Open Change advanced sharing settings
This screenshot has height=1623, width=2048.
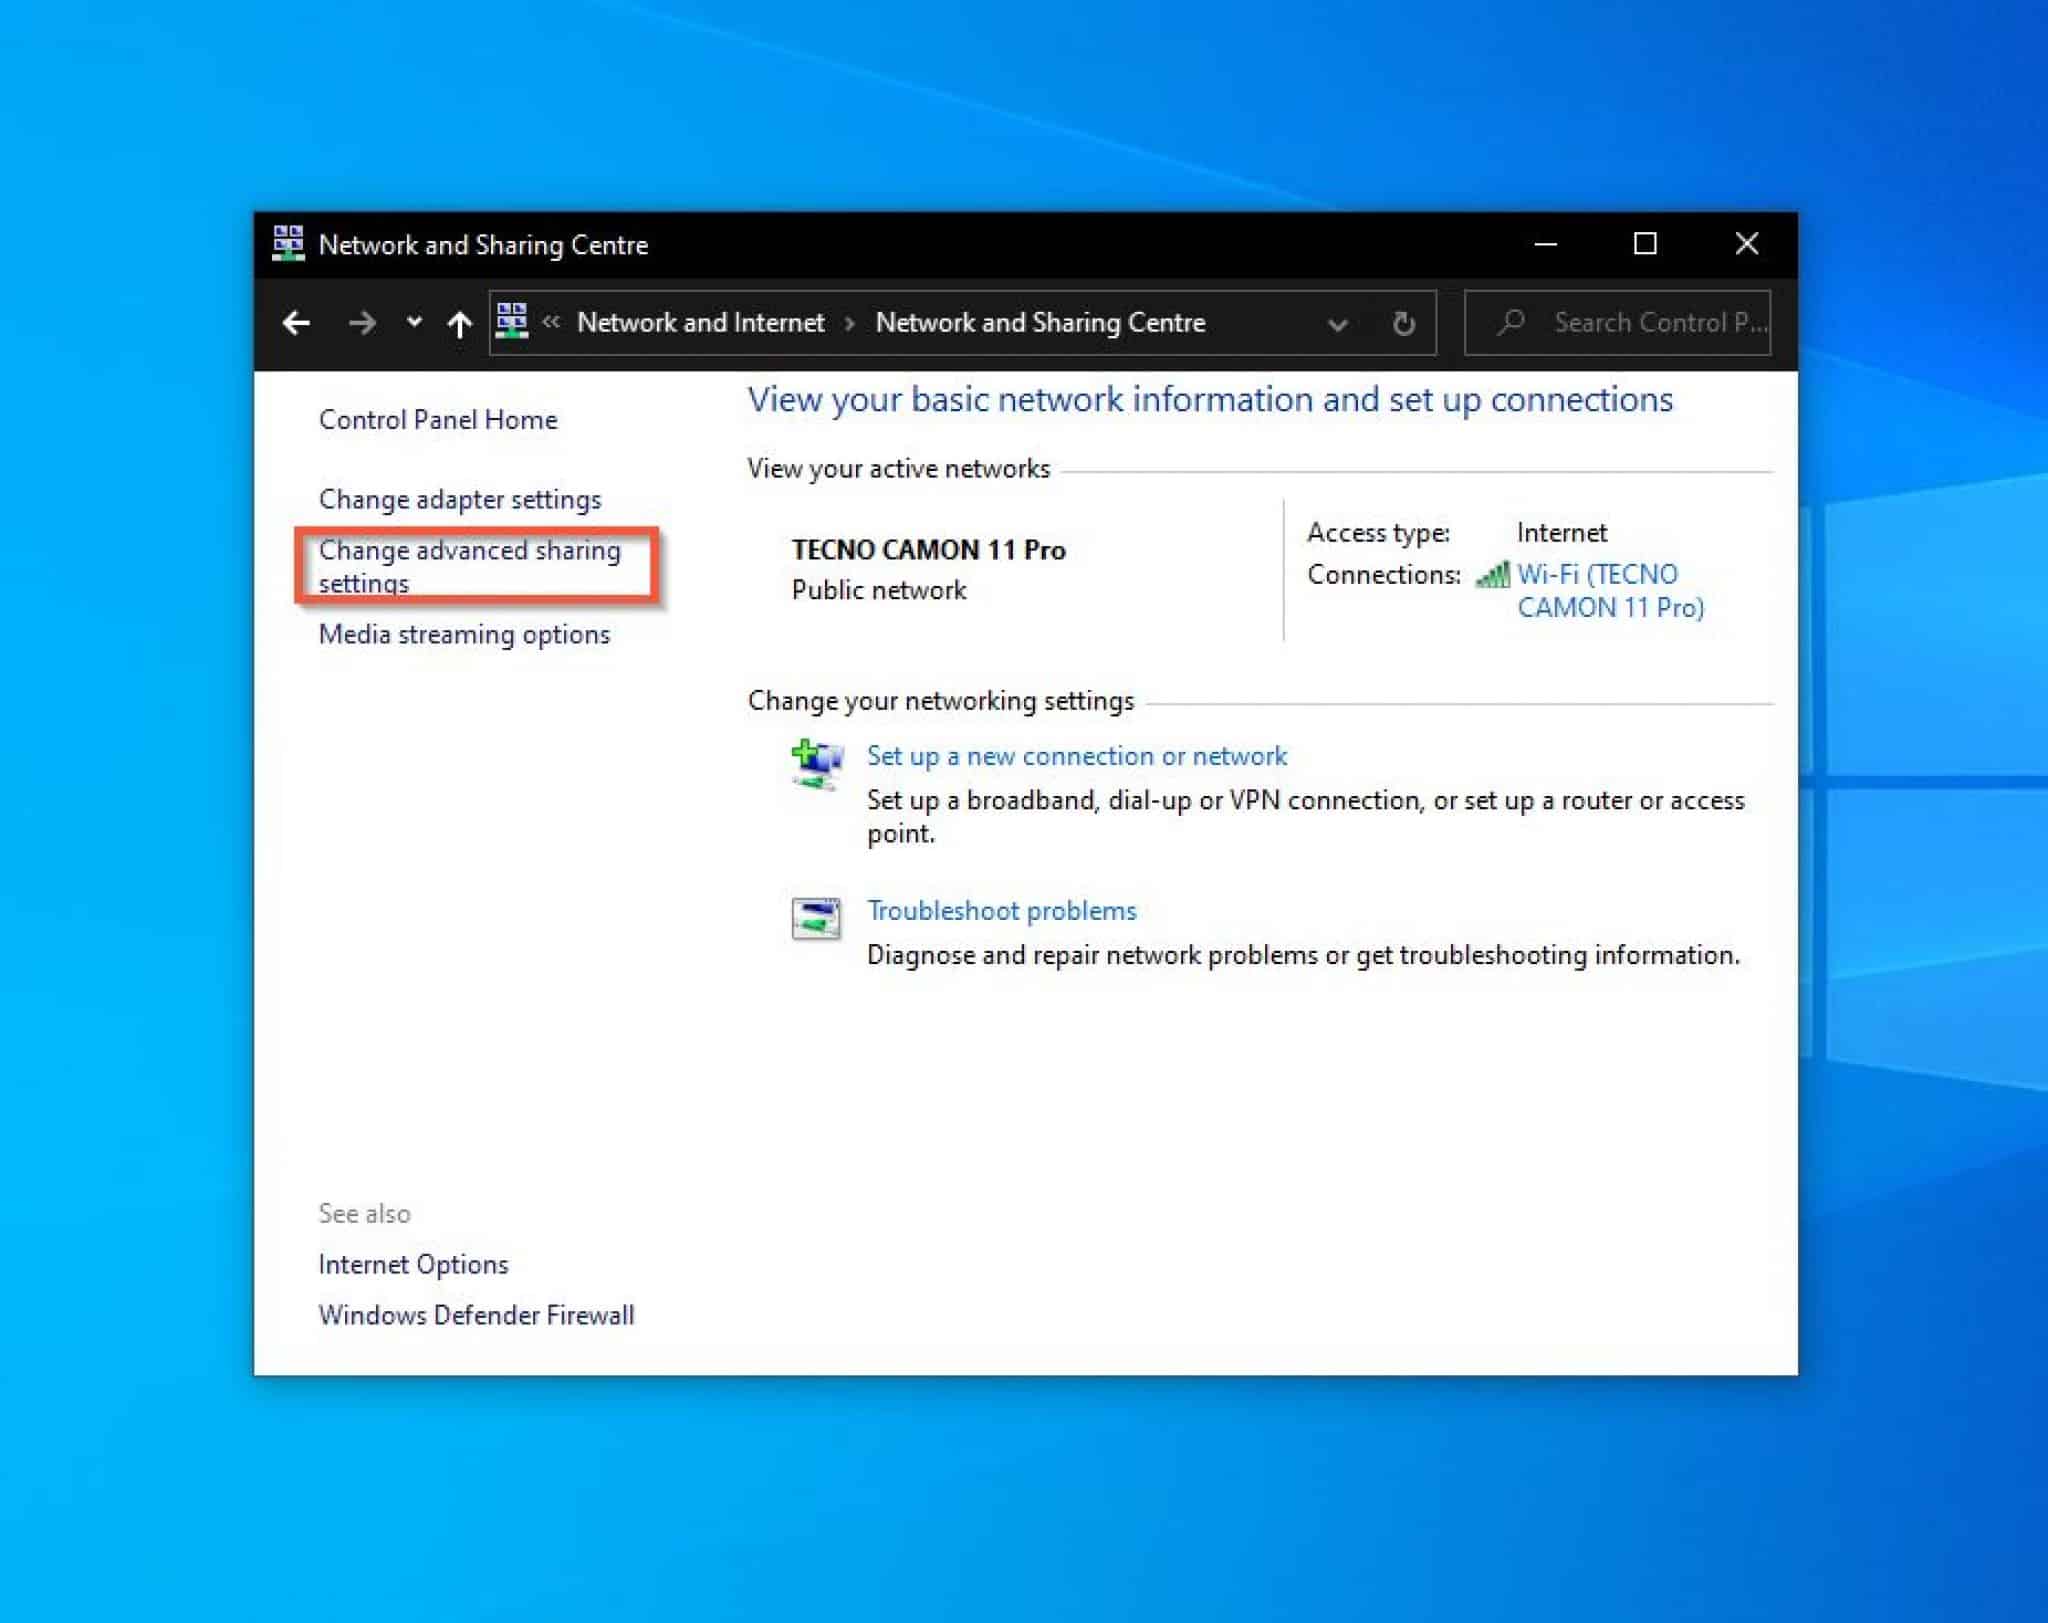tap(468, 566)
